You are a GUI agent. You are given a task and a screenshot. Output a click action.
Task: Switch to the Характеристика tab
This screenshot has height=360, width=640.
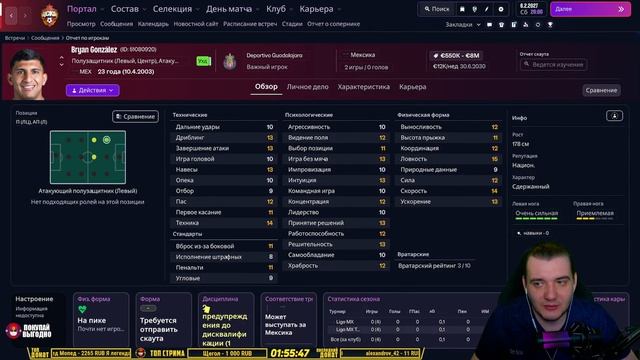364,87
